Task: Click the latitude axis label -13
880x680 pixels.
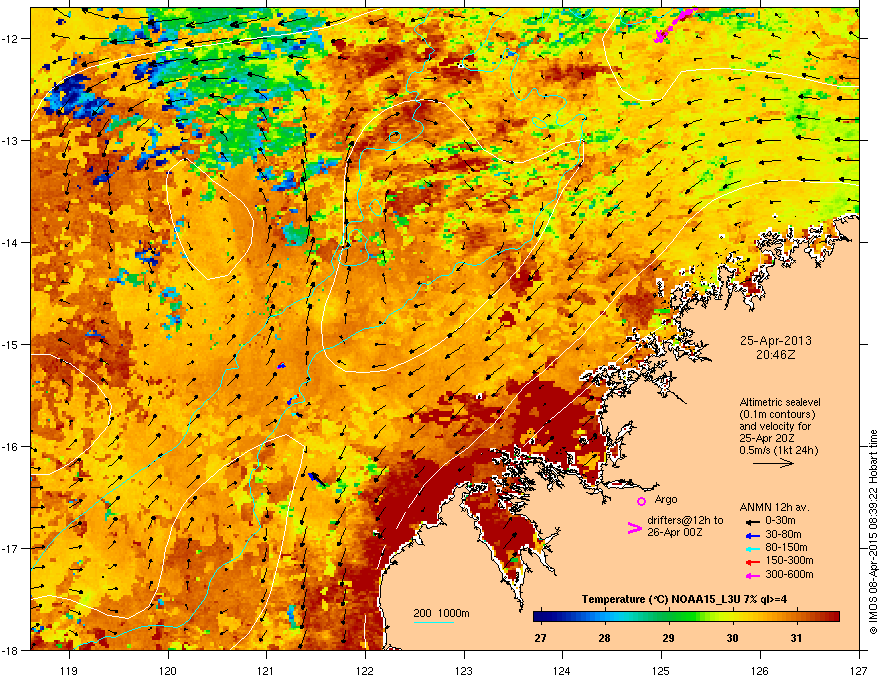Action: (x=11, y=141)
